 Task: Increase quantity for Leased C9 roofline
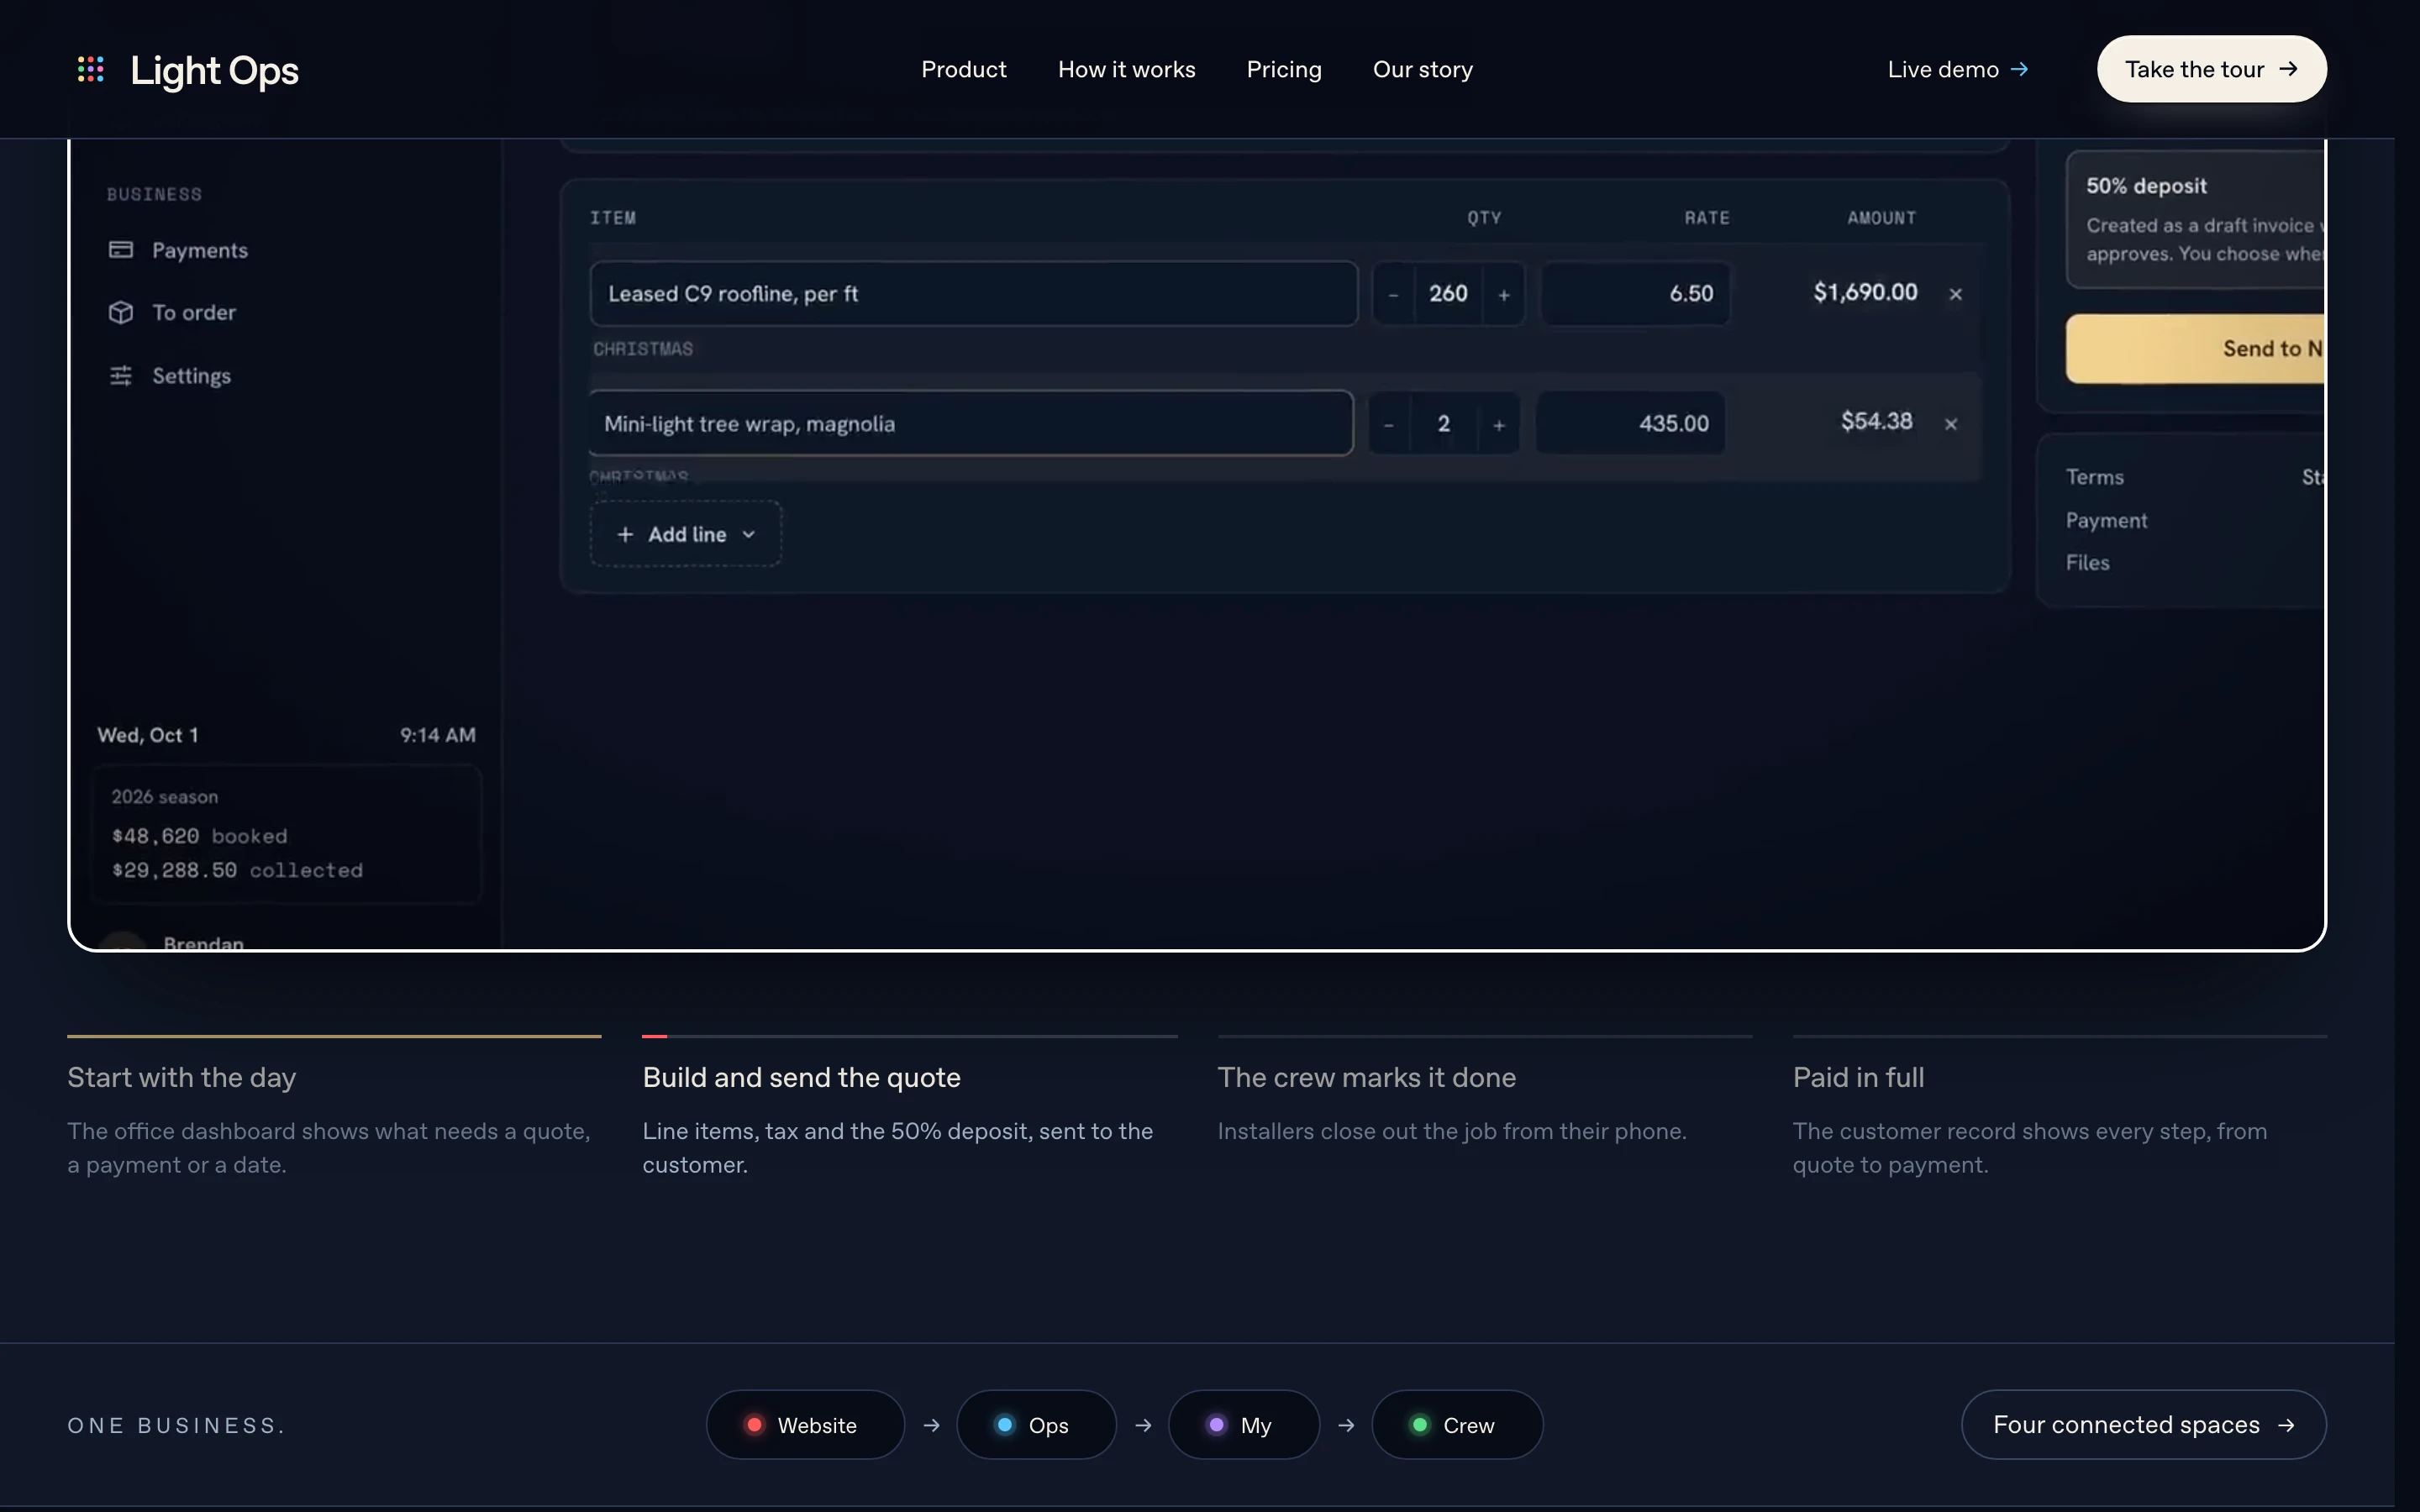(1504, 294)
